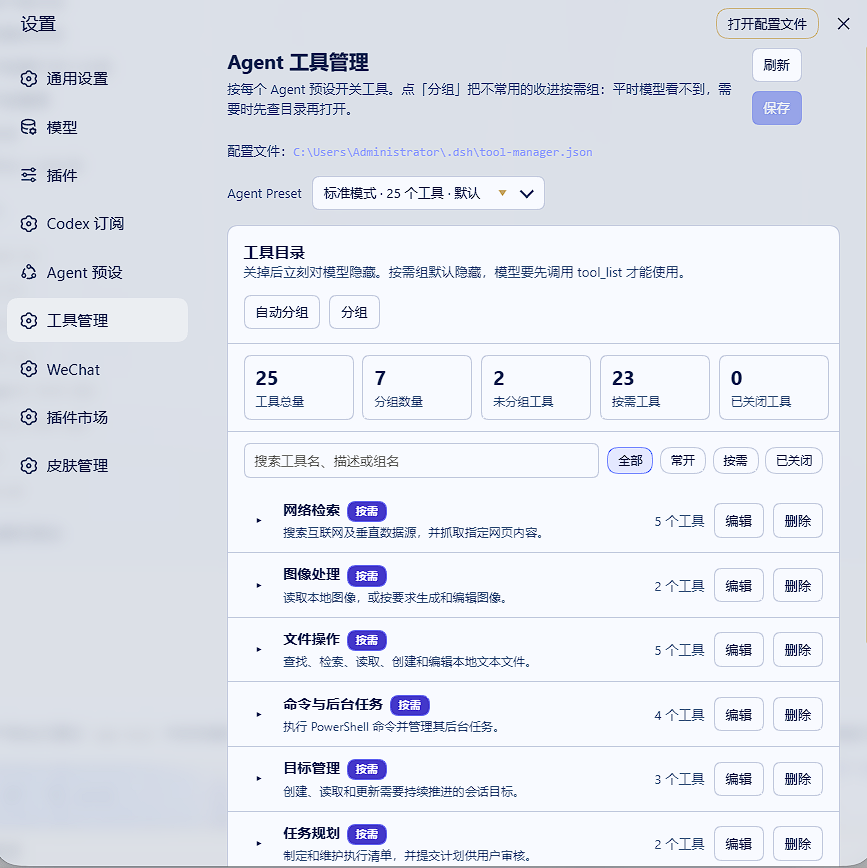The image size is (867, 868).
Task: Open the 模型 settings page
Action: (x=97, y=127)
